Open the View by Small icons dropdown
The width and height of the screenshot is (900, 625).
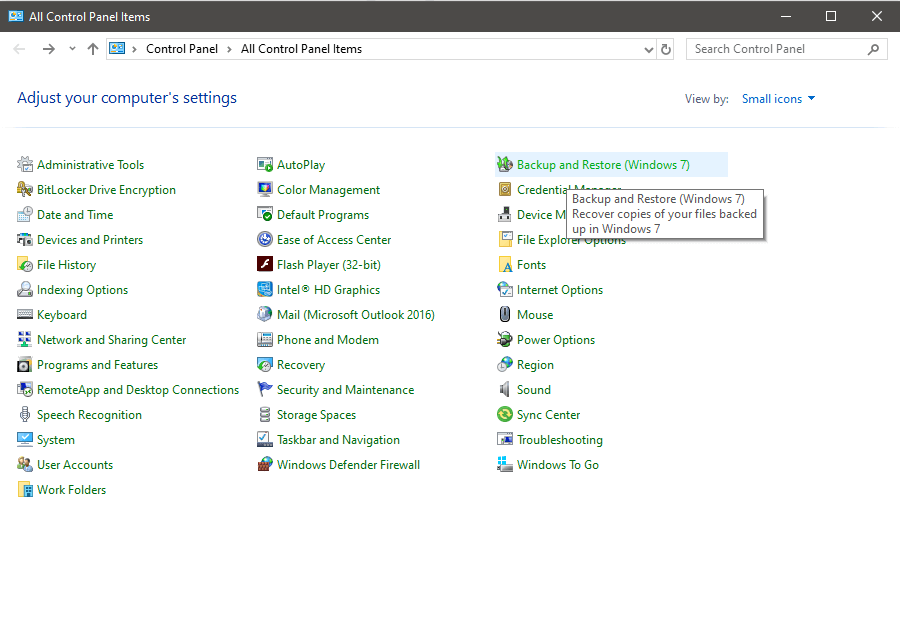(779, 98)
